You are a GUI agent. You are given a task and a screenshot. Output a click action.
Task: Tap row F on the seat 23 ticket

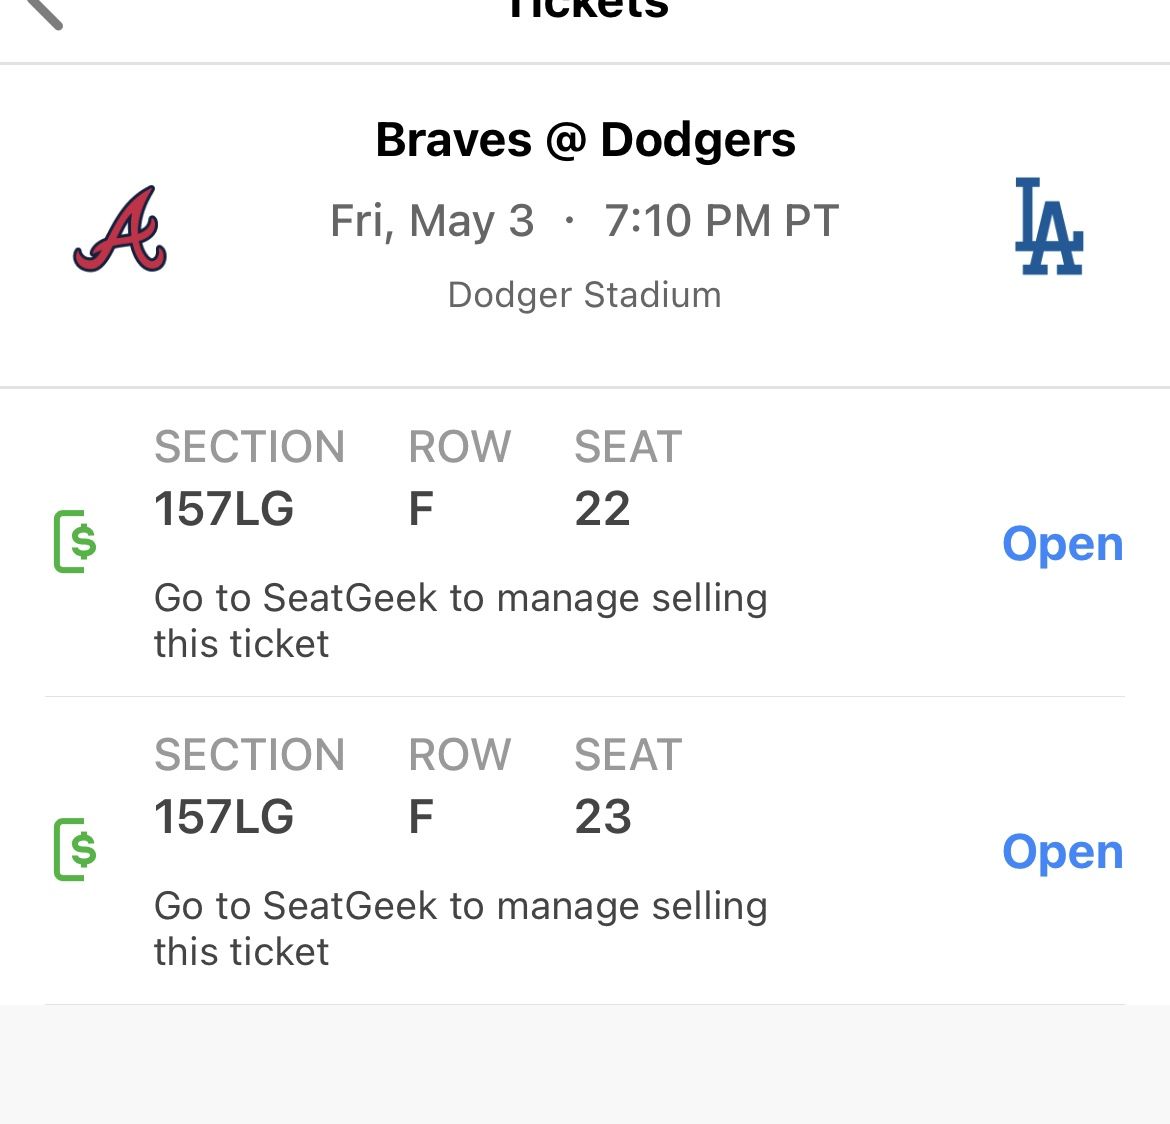pyautogui.click(x=421, y=817)
